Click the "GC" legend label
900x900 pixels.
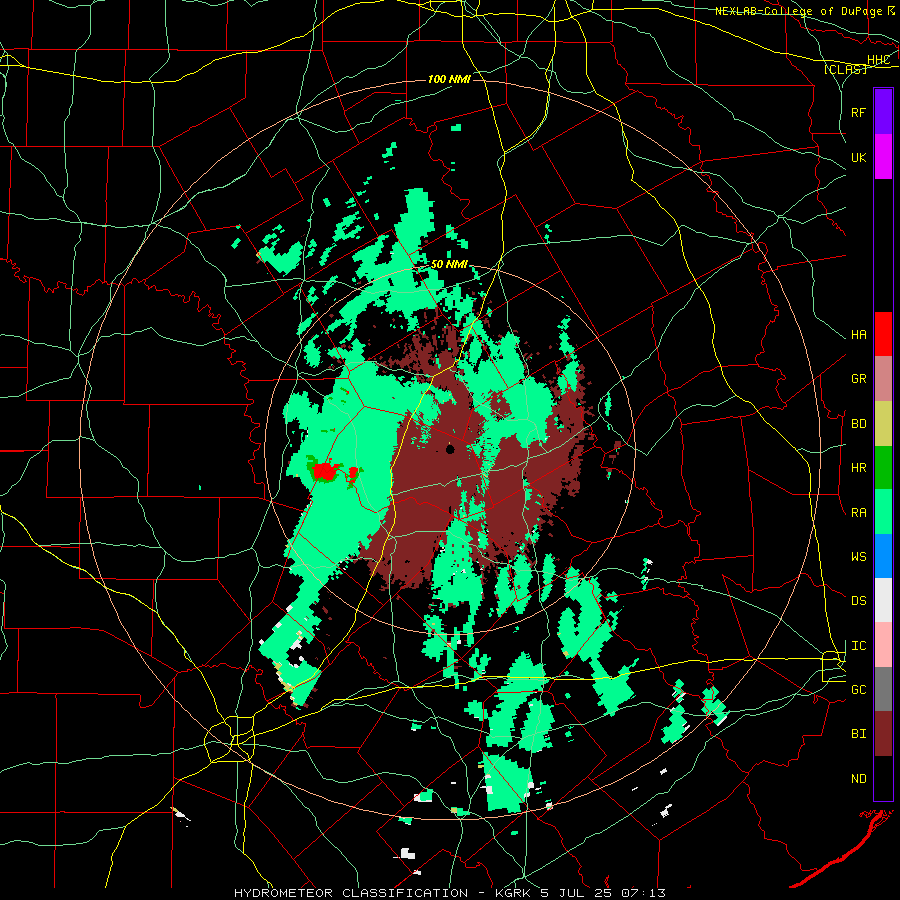point(858,690)
